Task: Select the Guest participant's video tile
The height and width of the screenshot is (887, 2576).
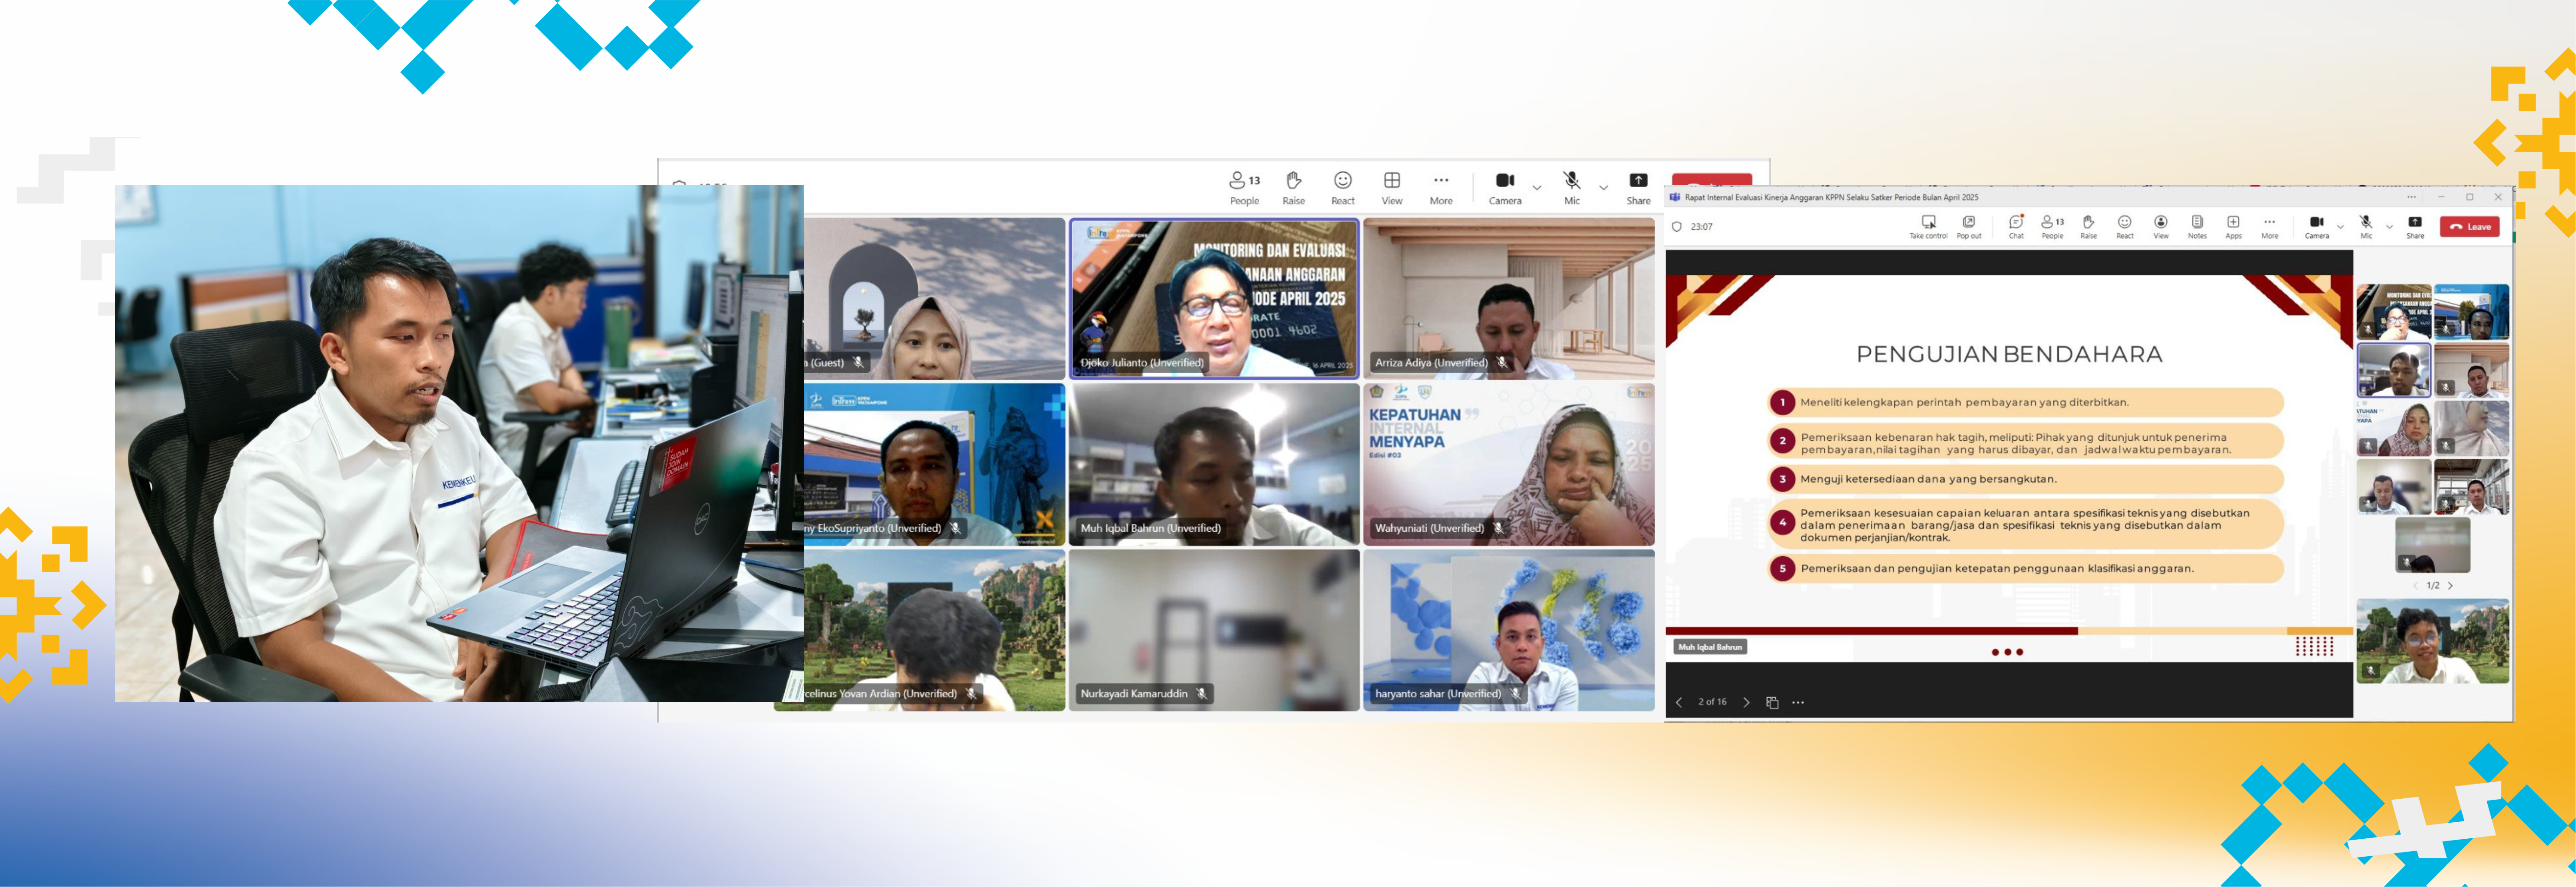Action: [934, 299]
